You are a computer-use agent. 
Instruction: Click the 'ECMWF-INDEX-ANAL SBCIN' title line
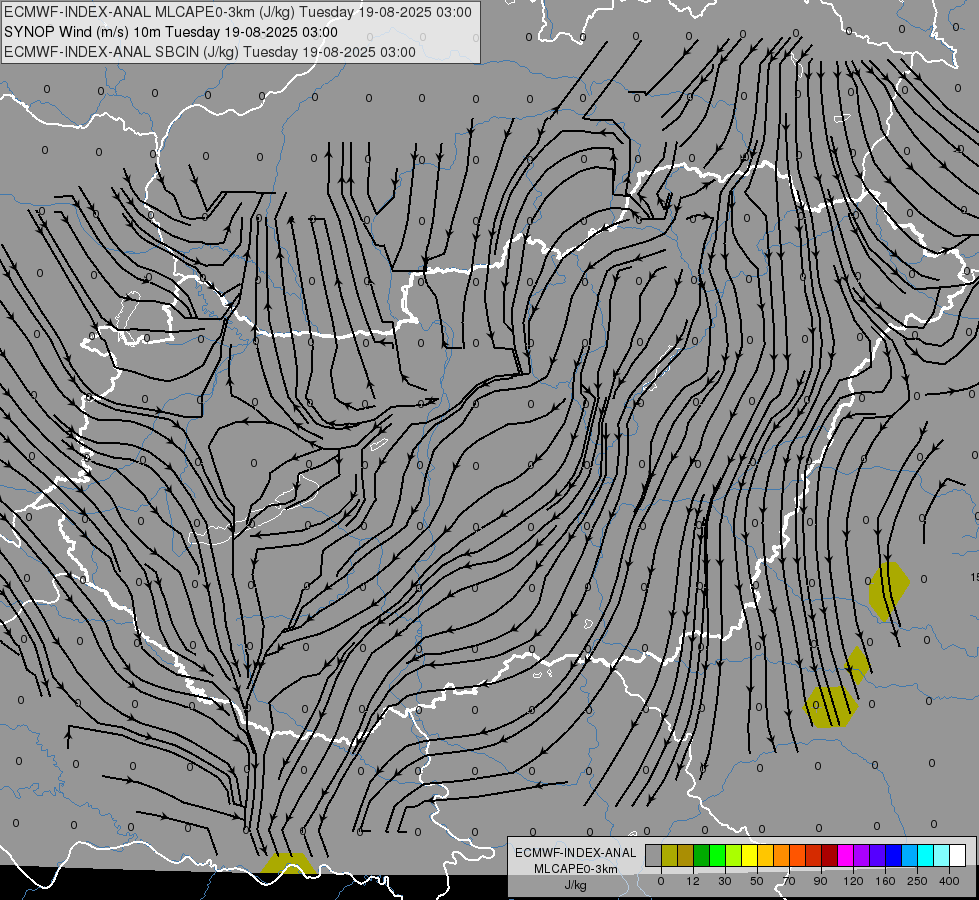click(210, 52)
